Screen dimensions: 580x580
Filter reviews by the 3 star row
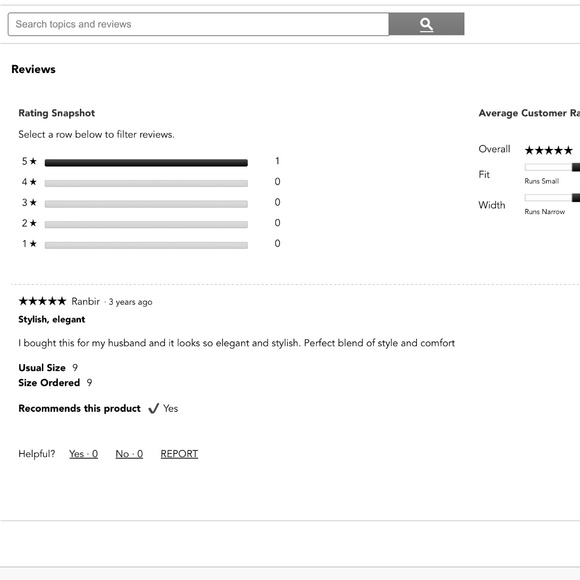click(x=151, y=203)
